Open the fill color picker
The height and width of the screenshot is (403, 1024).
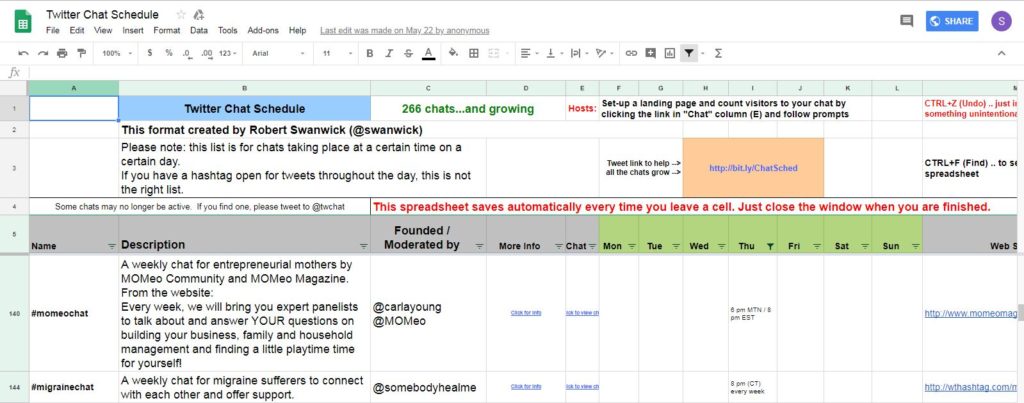click(x=453, y=53)
